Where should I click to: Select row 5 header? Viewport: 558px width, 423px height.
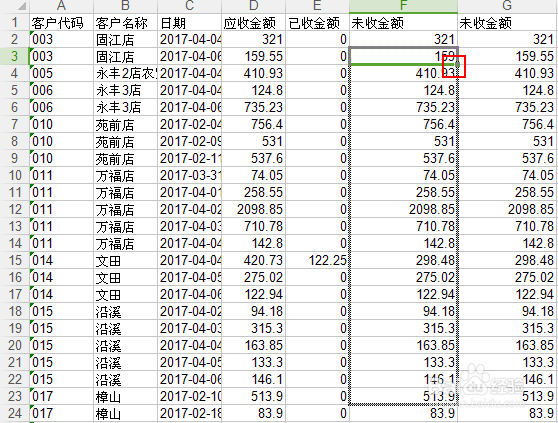[x=14, y=90]
